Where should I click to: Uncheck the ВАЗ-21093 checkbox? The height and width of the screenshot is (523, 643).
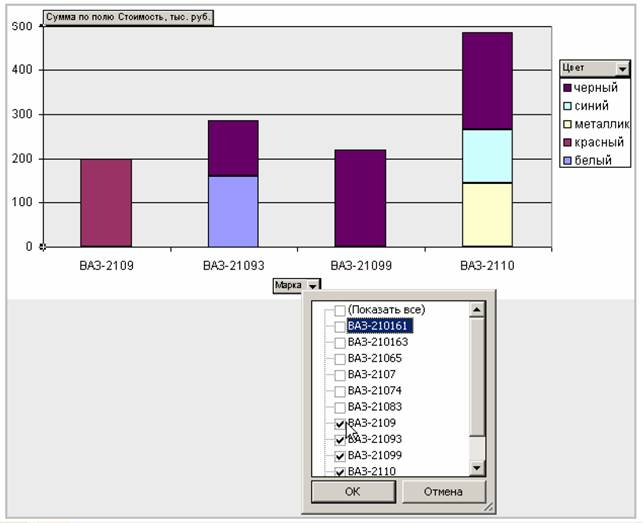(x=340, y=440)
